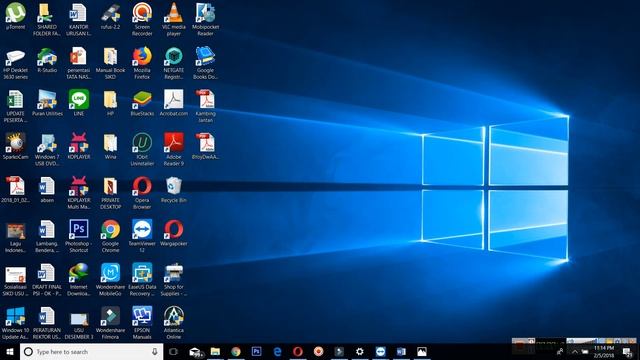Launch TeamViewer 12 desktop shortcut

142,236
